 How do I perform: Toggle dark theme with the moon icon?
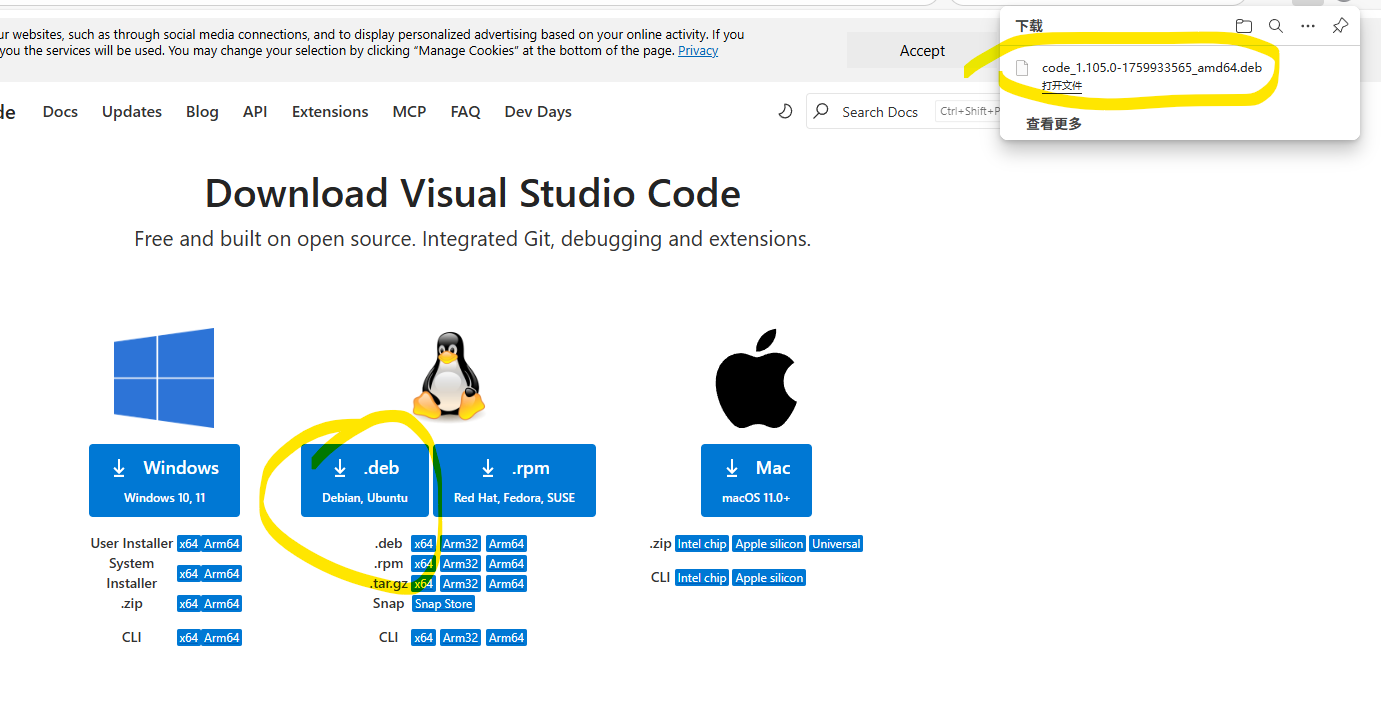pos(785,111)
